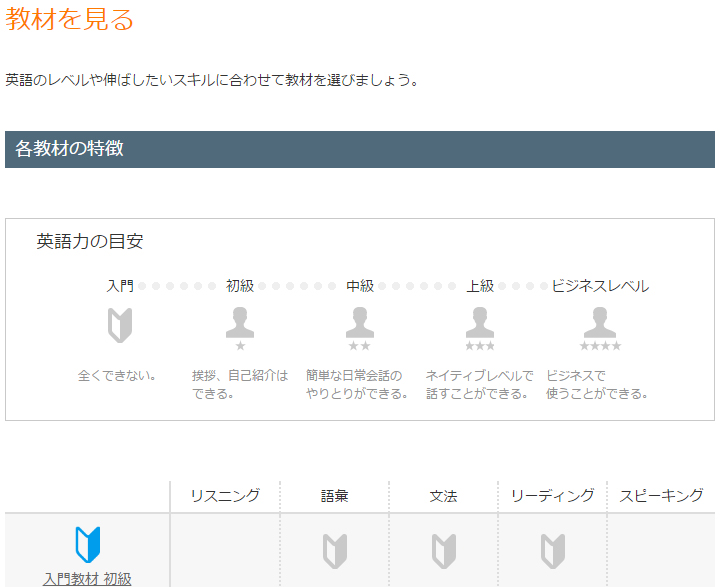Click the intro sentence 英語のレベルや伸ばしたいスキル
This screenshot has width=728, height=587.
[x=212, y=80]
